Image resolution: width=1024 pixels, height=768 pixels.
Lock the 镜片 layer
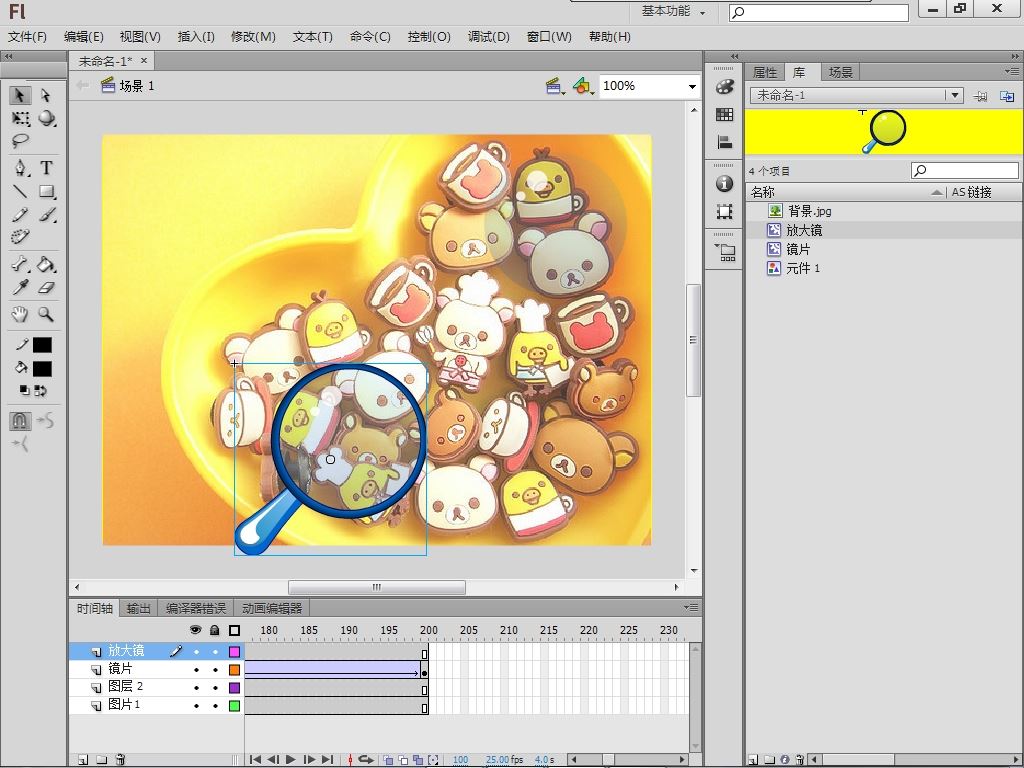215,670
